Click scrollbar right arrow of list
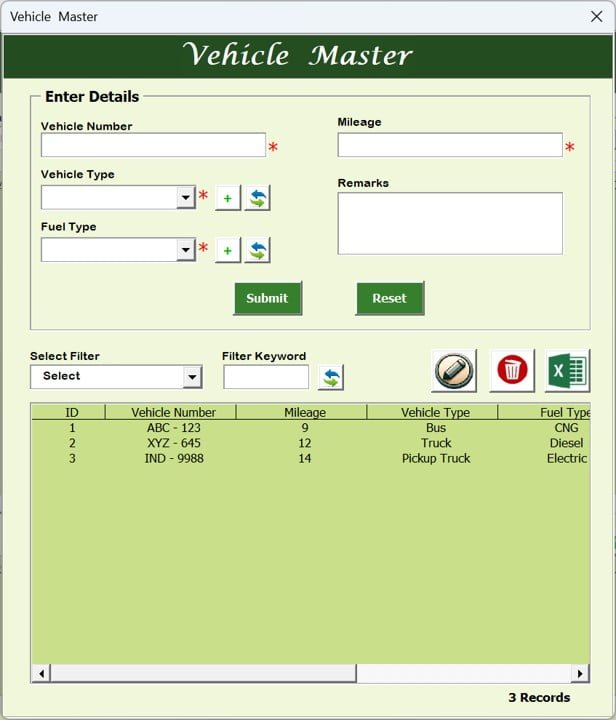This screenshot has width=616, height=720. (x=580, y=674)
